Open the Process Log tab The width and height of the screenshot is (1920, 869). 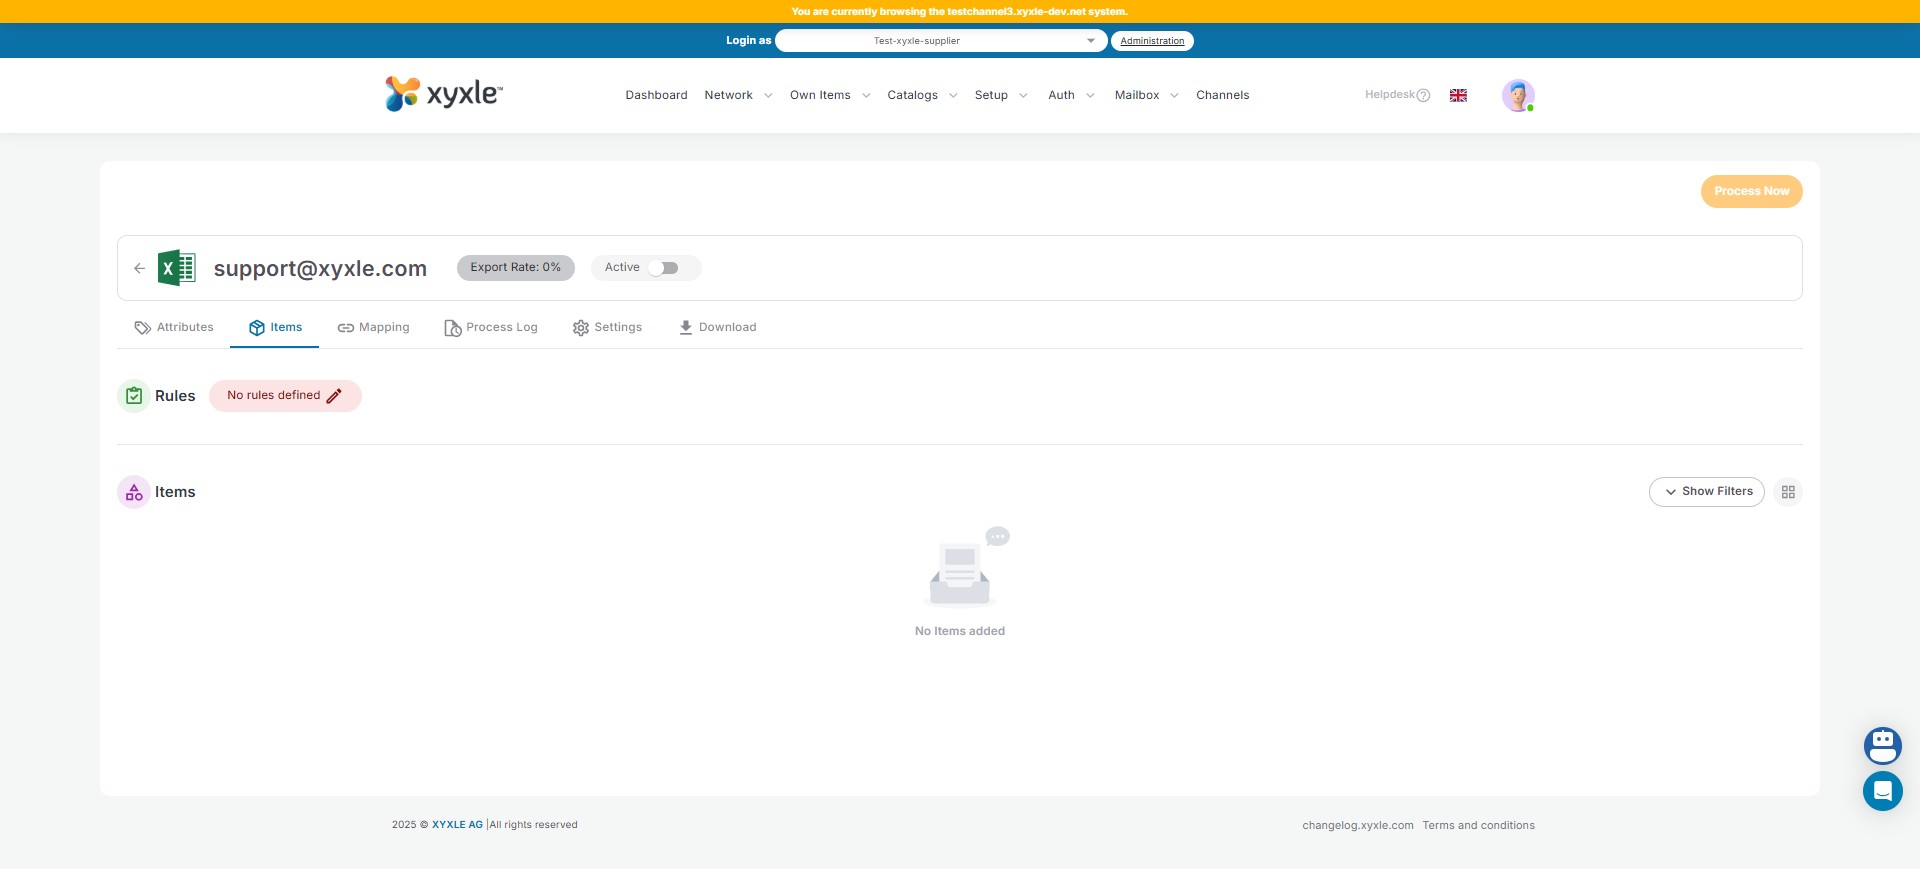491,328
